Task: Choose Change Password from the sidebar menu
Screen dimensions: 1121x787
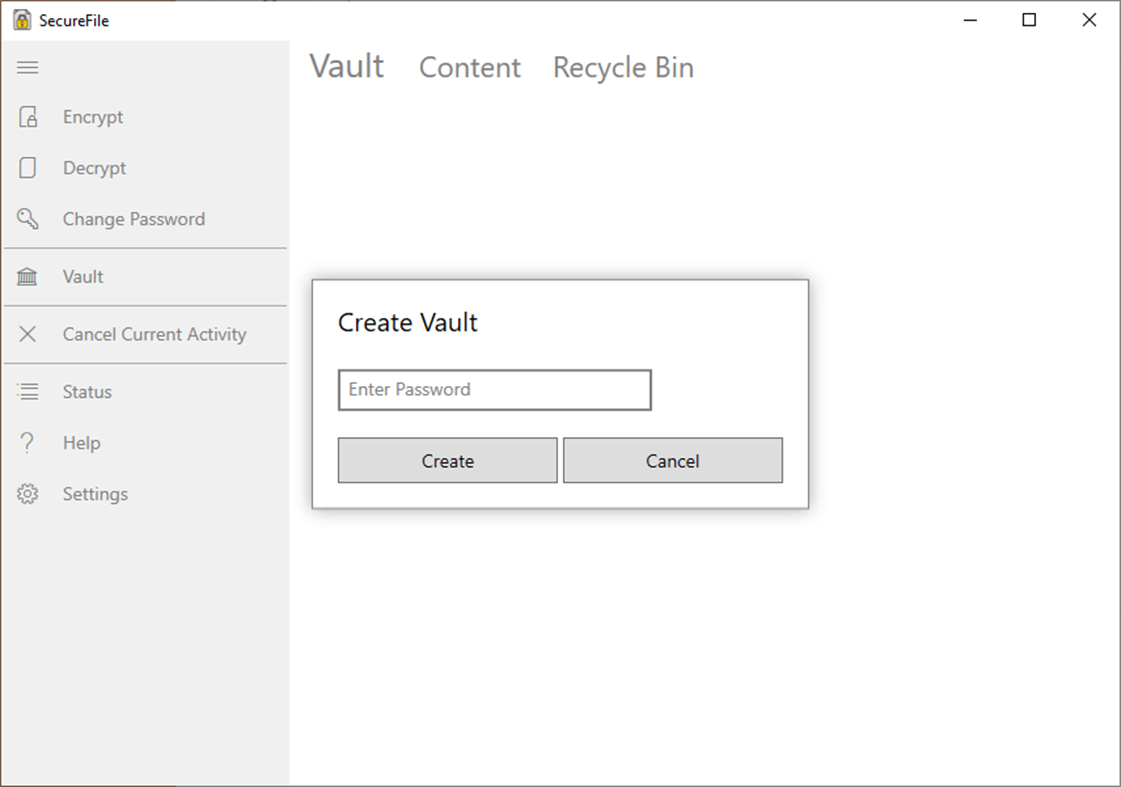Action: click(134, 218)
